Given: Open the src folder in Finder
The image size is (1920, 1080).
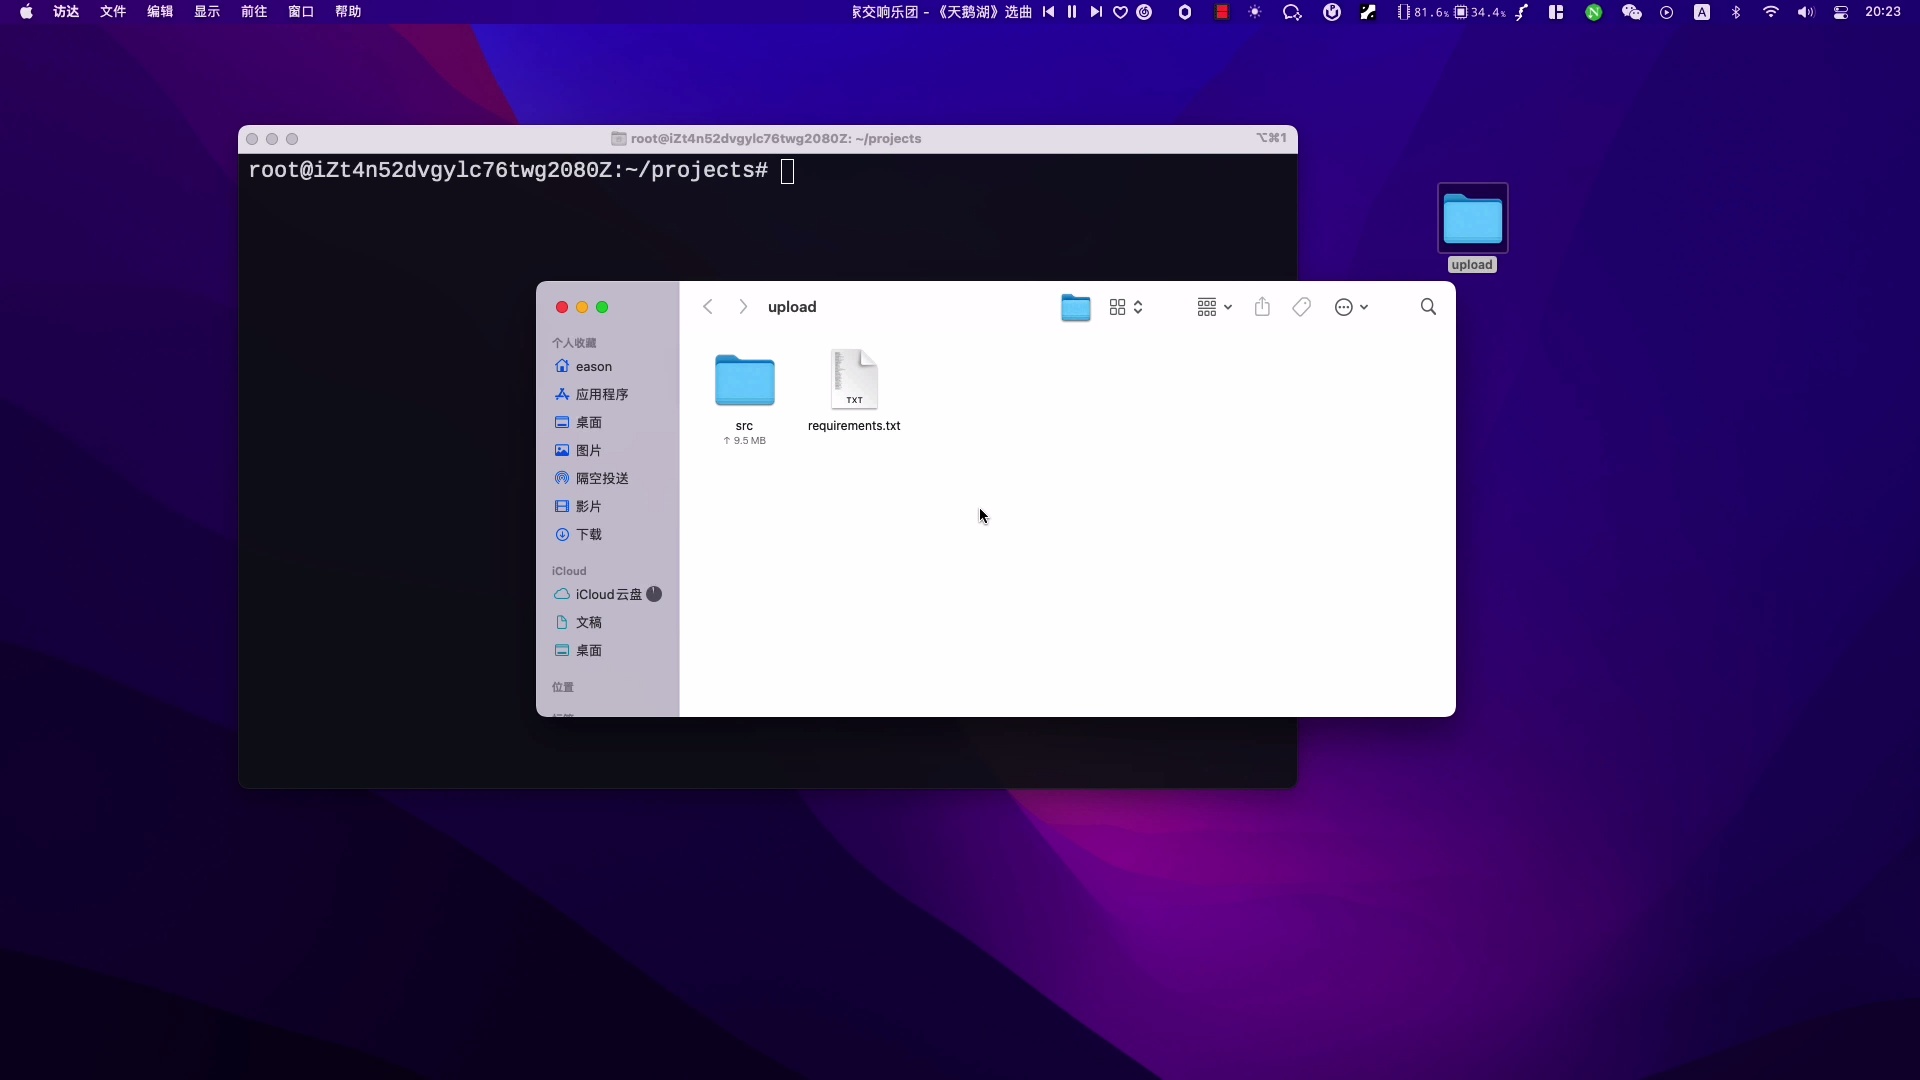Looking at the screenshot, I should (744, 381).
